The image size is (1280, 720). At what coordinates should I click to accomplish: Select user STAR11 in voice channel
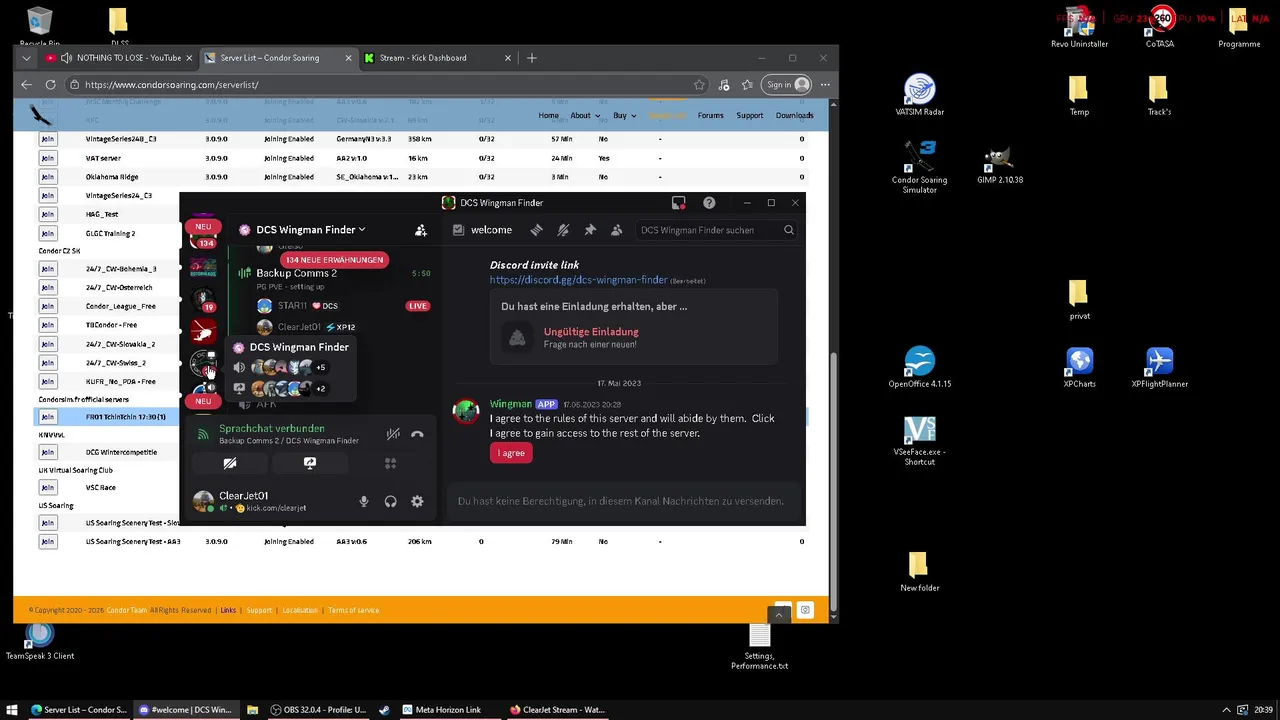(292, 306)
